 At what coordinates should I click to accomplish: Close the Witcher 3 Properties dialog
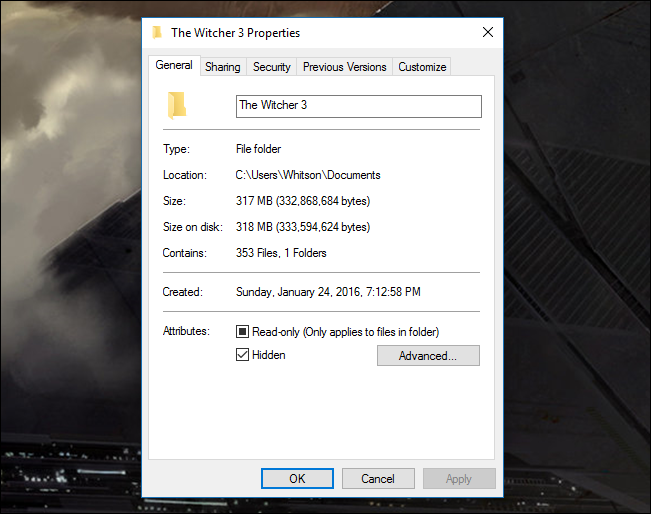[488, 32]
